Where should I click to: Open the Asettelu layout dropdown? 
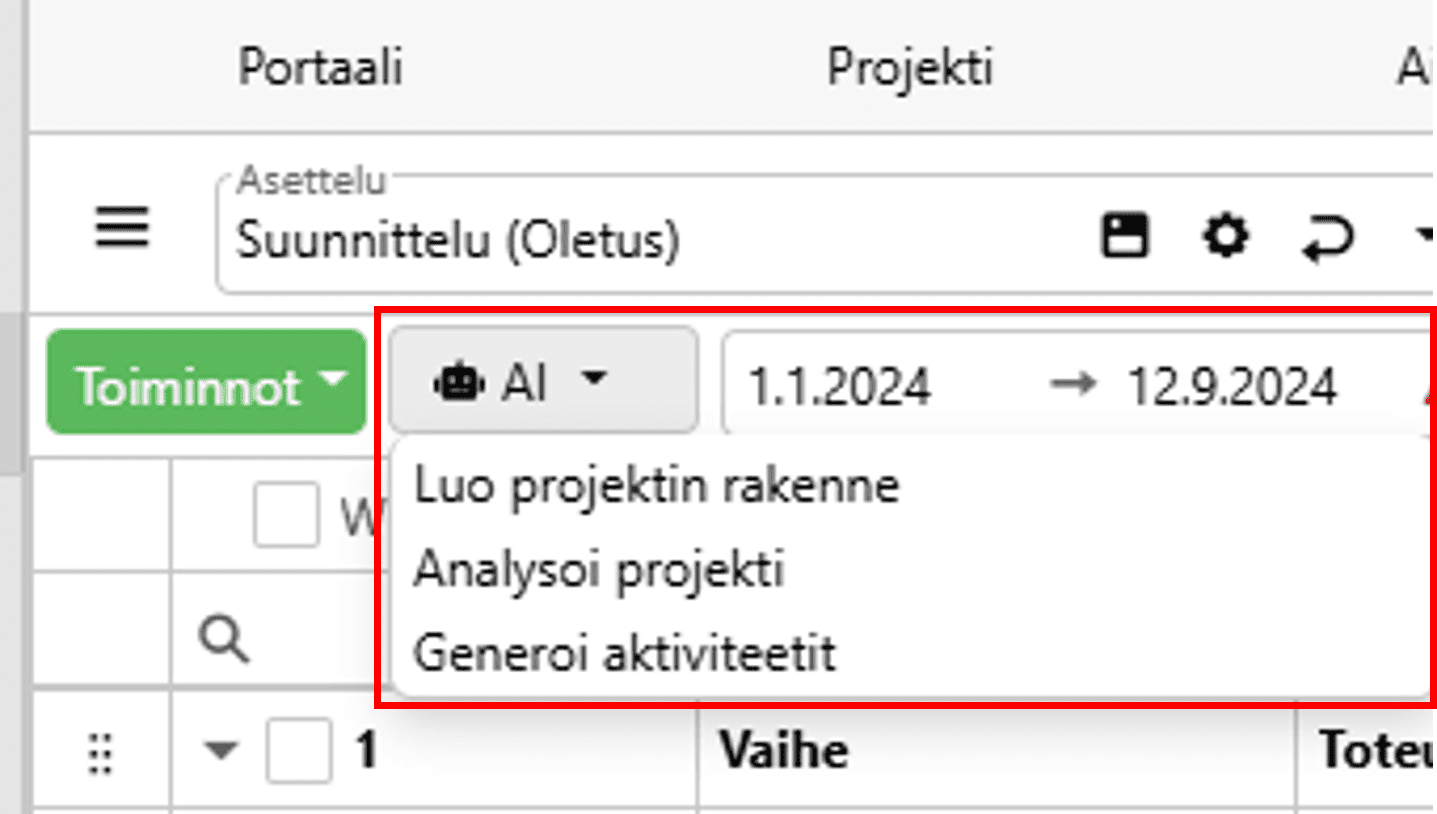[1424, 236]
